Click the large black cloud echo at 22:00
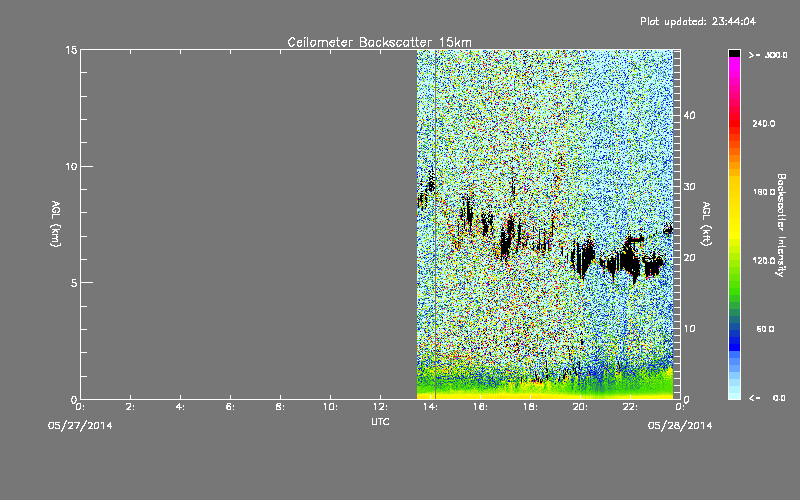Screen dimensions: 800x500 631,258
